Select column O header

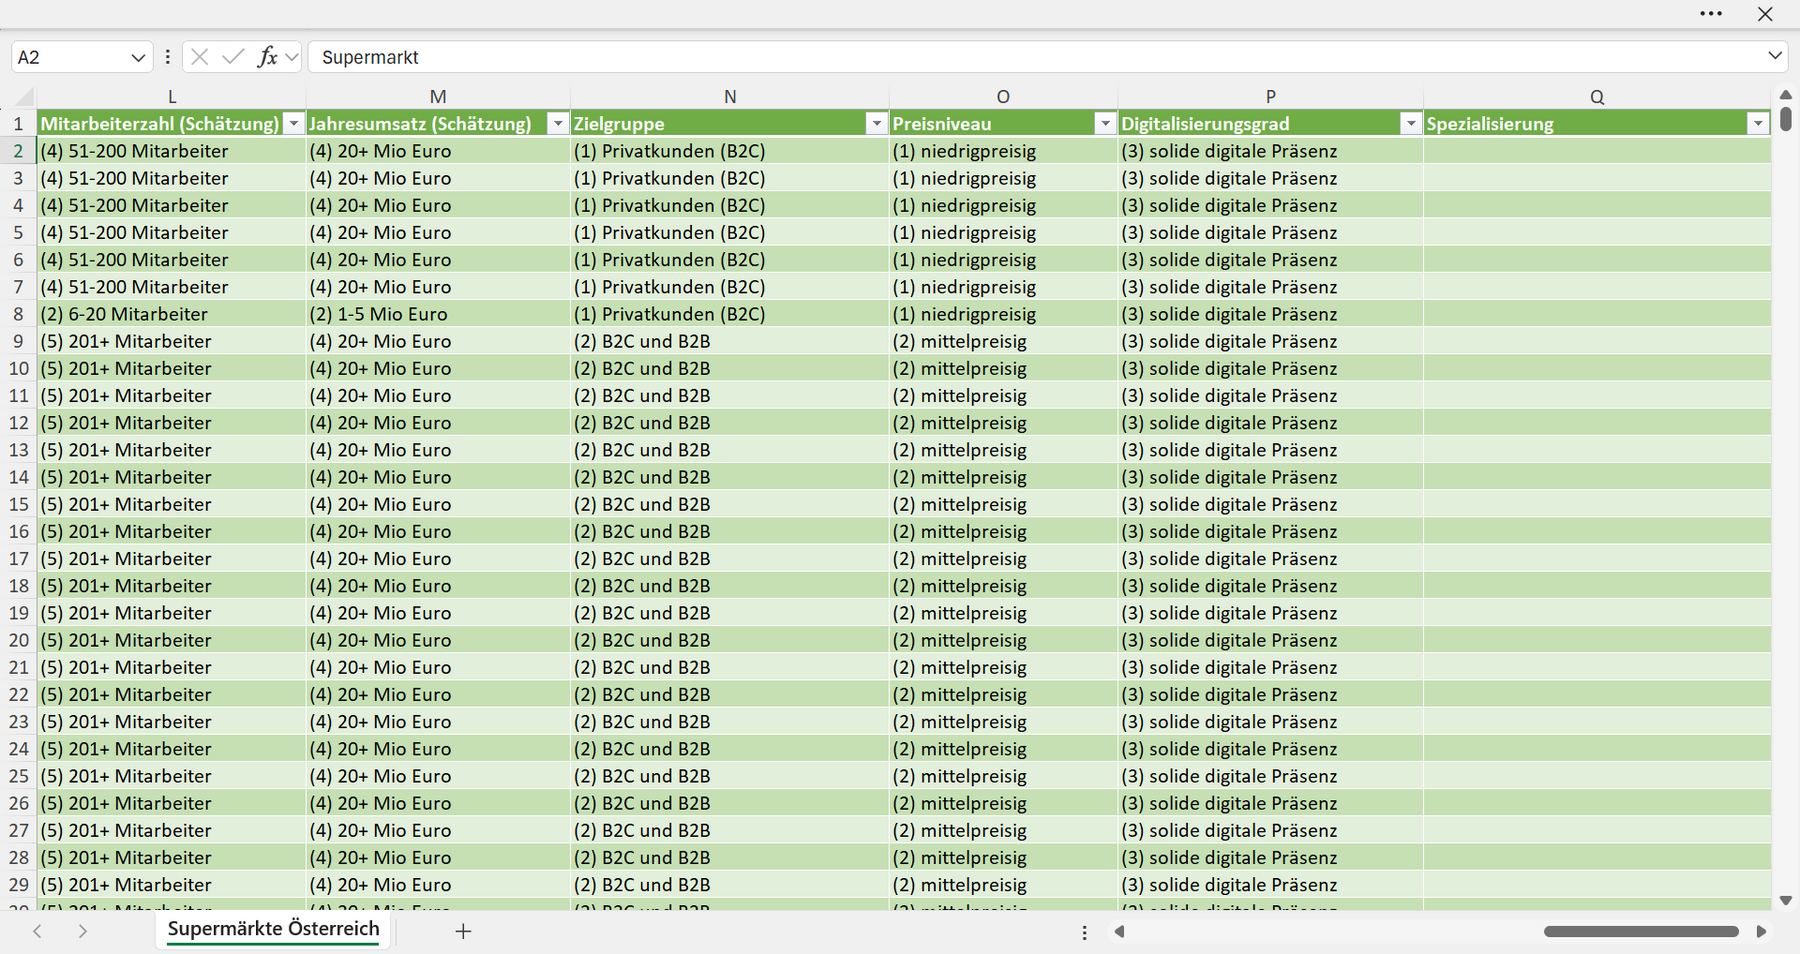click(1003, 97)
